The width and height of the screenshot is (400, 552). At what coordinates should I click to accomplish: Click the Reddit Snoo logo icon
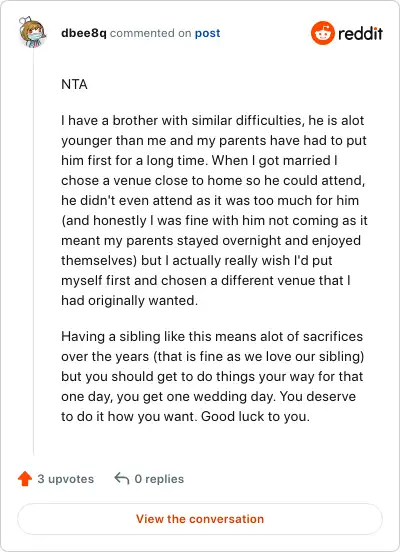pos(323,33)
